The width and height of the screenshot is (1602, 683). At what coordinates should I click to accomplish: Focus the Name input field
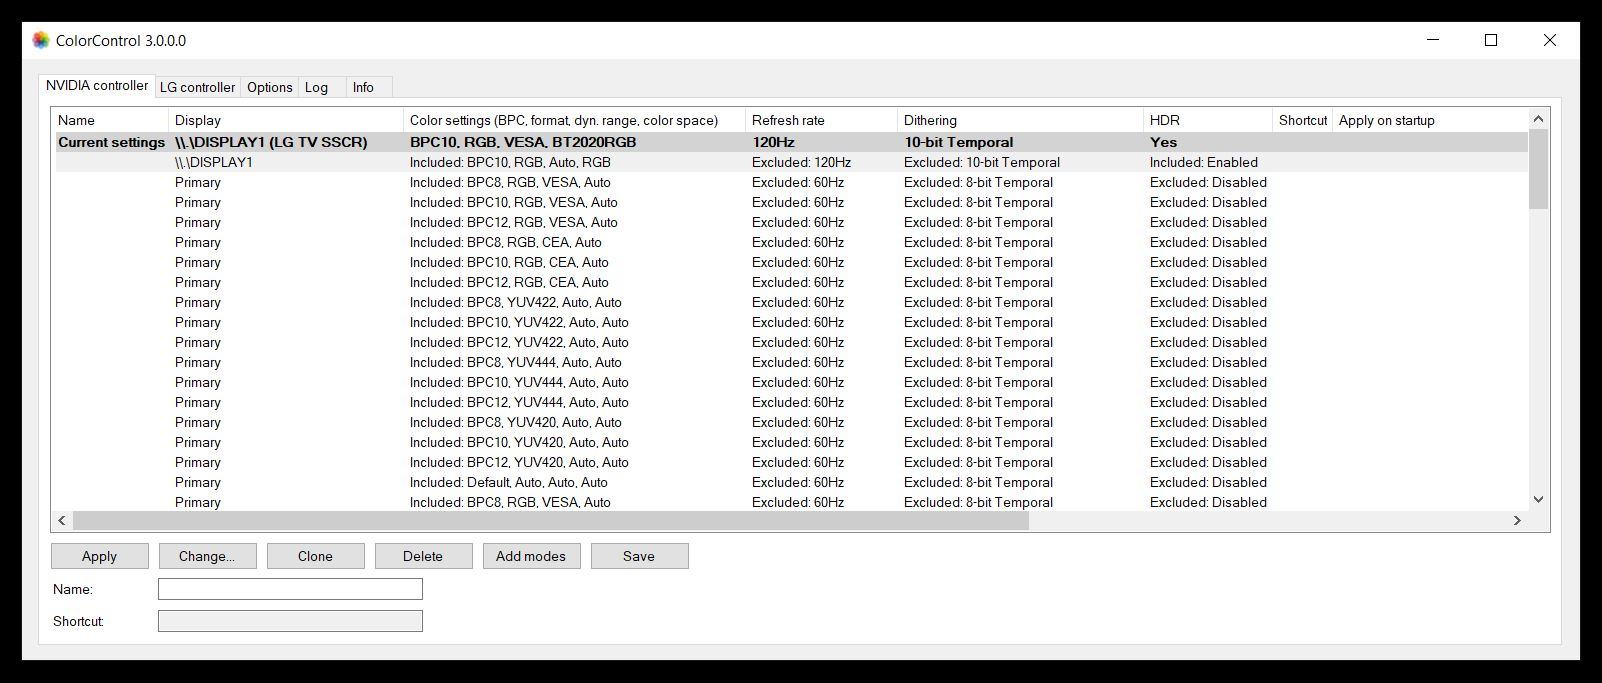pos(290,589)
